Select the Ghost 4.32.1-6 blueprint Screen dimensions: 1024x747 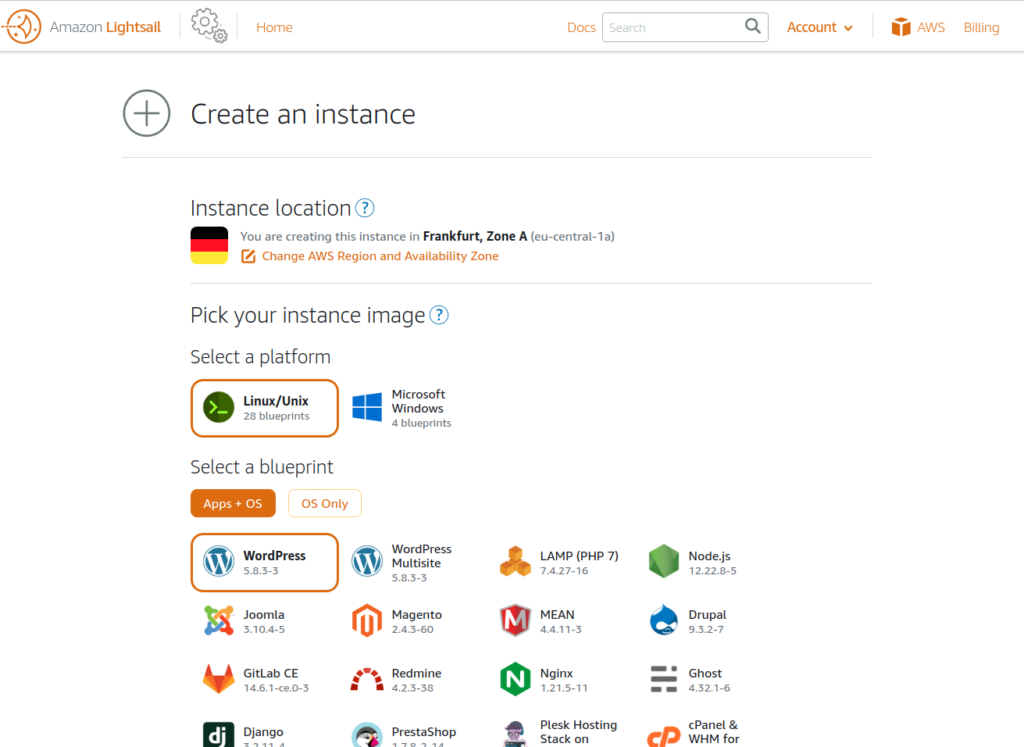pyautogui.click(x=709, y=680)
